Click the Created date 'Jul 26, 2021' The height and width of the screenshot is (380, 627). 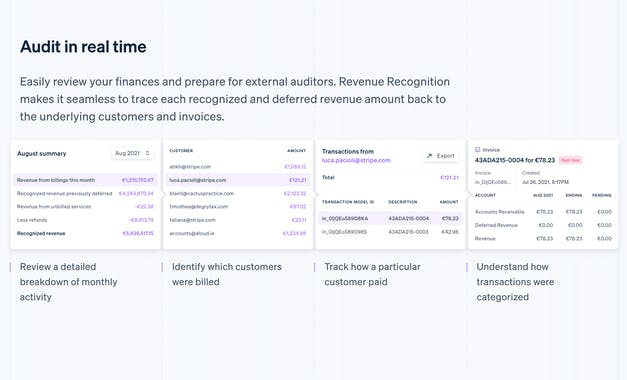[545, 182]
